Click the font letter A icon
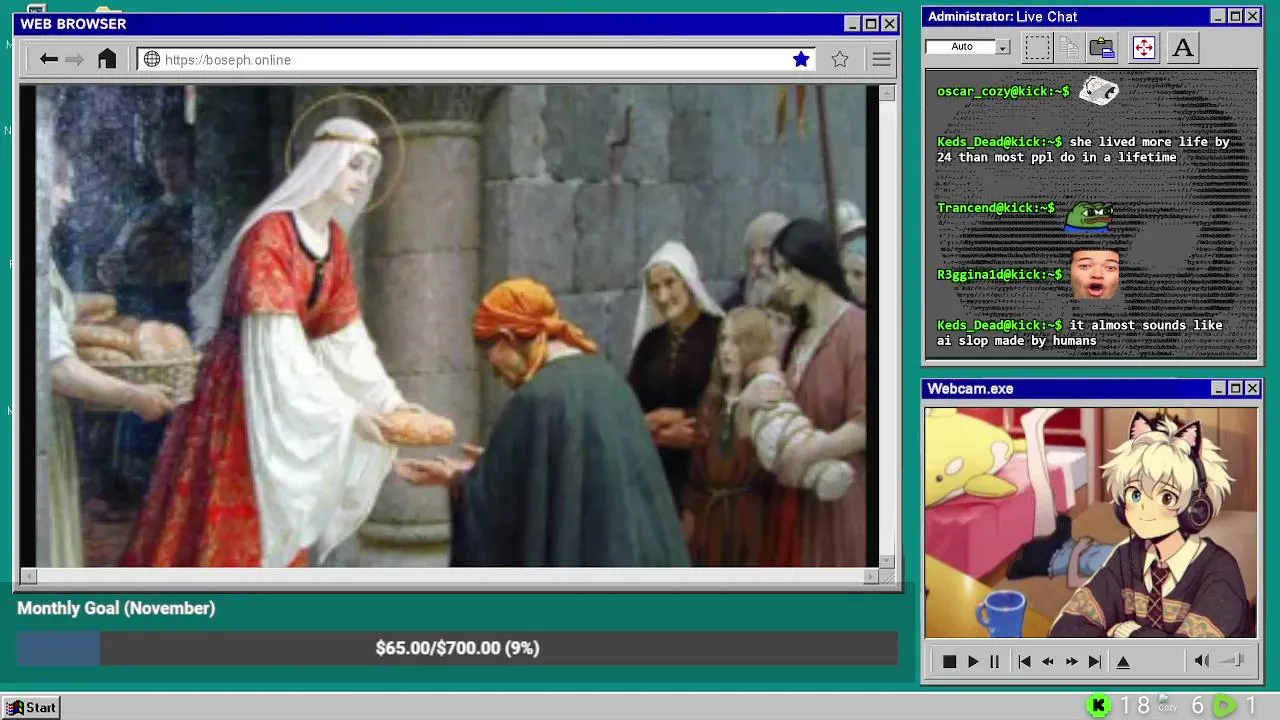1280x720 pixels. 1183,47
